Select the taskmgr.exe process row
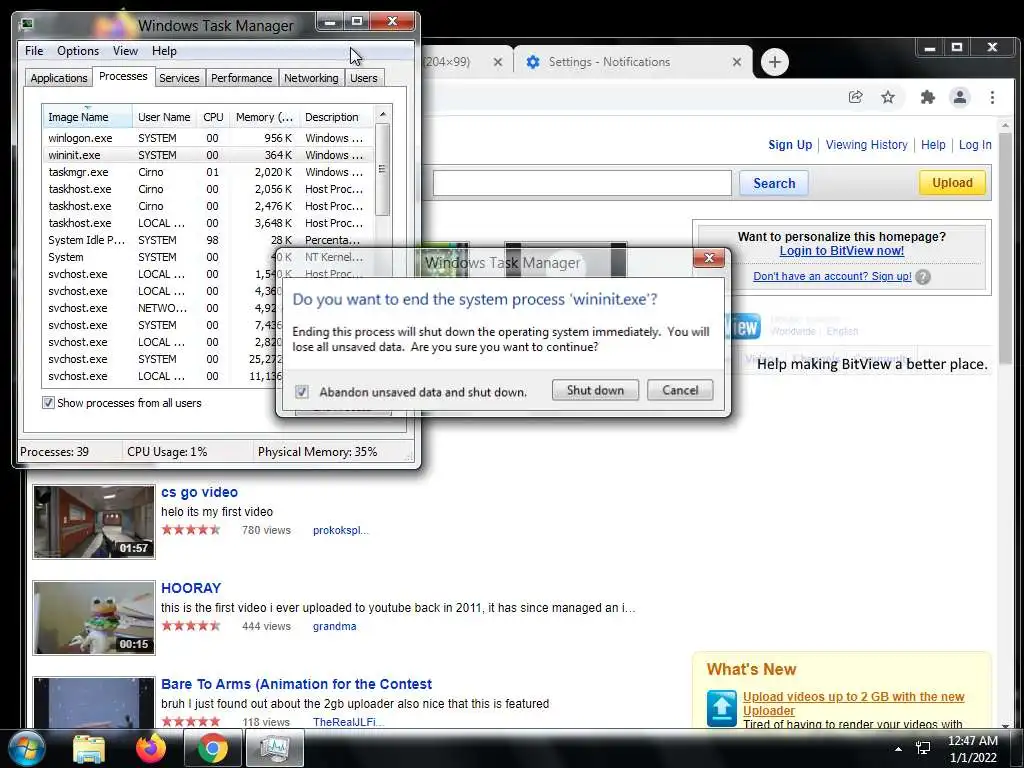Screen dimensions: 1024x768 [208, 172]
